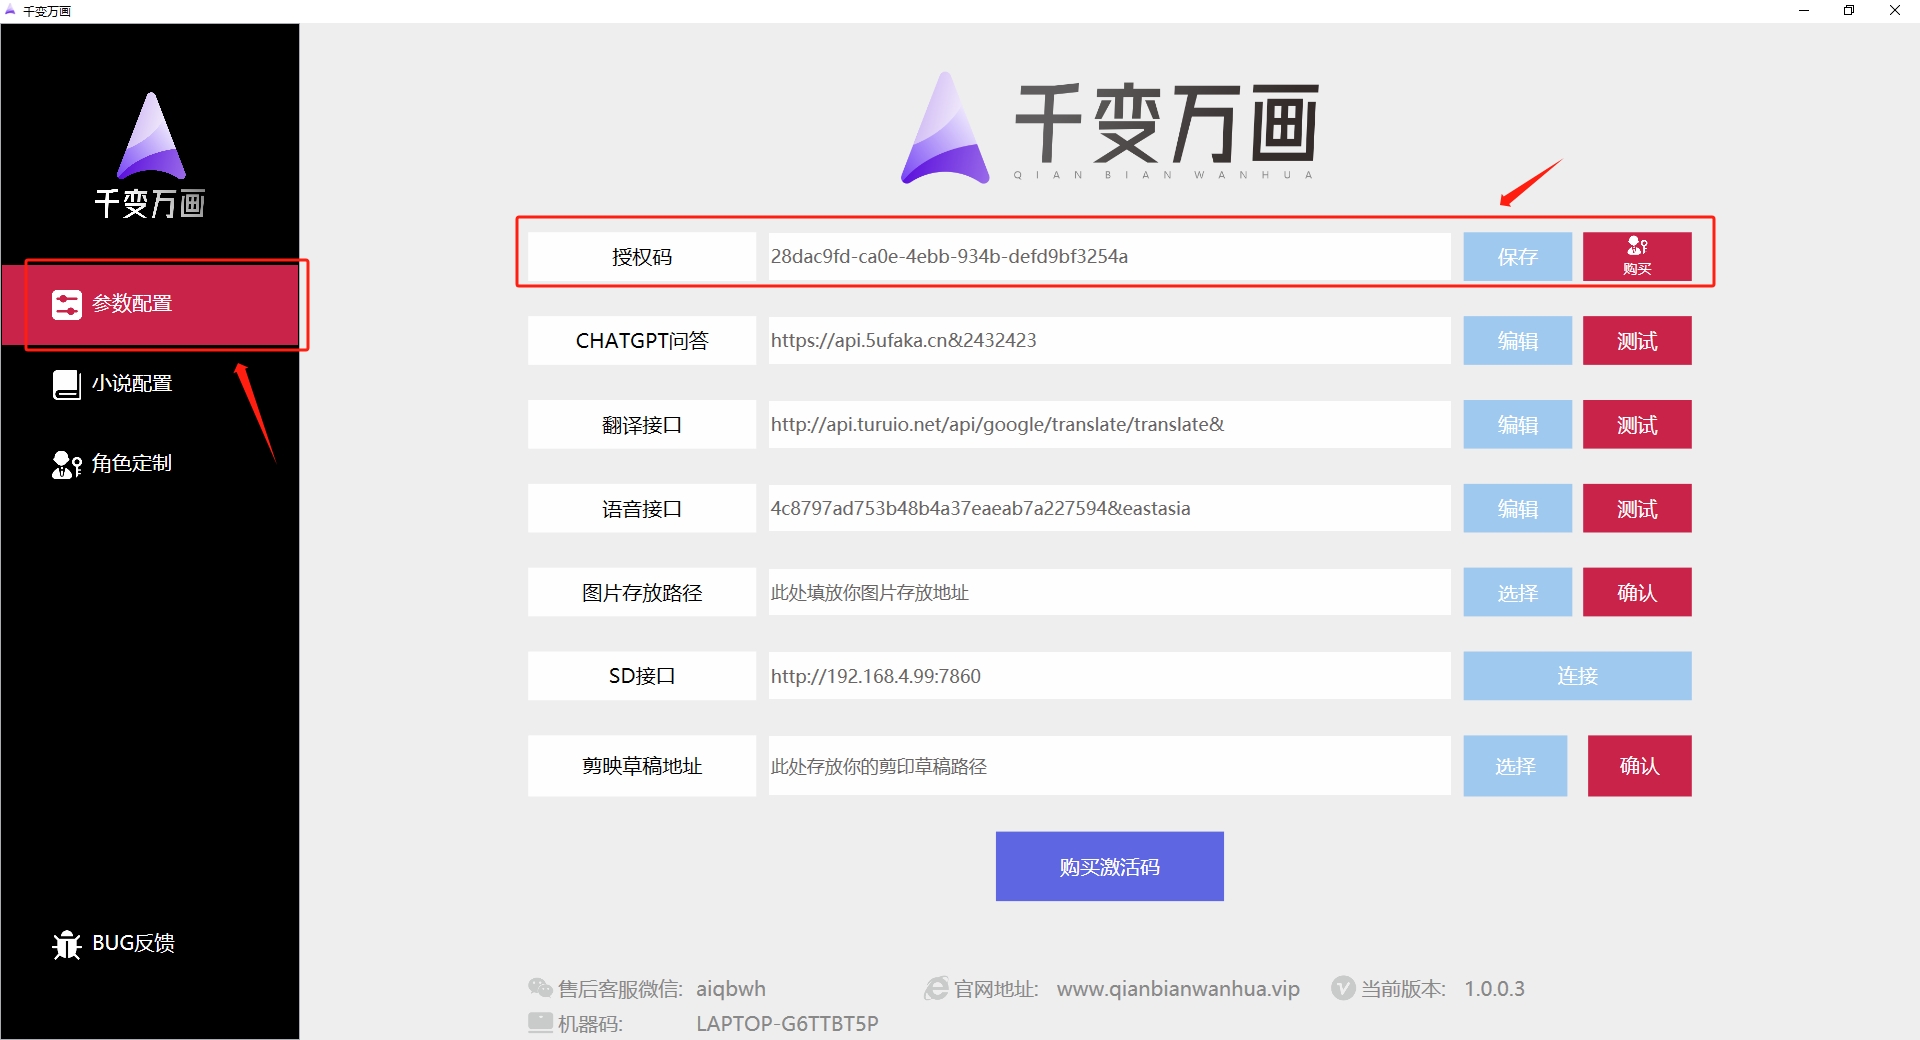Restore down the 千变万画 window
This screenshot has height=1040, width=1920.
tap(1849, 11)
